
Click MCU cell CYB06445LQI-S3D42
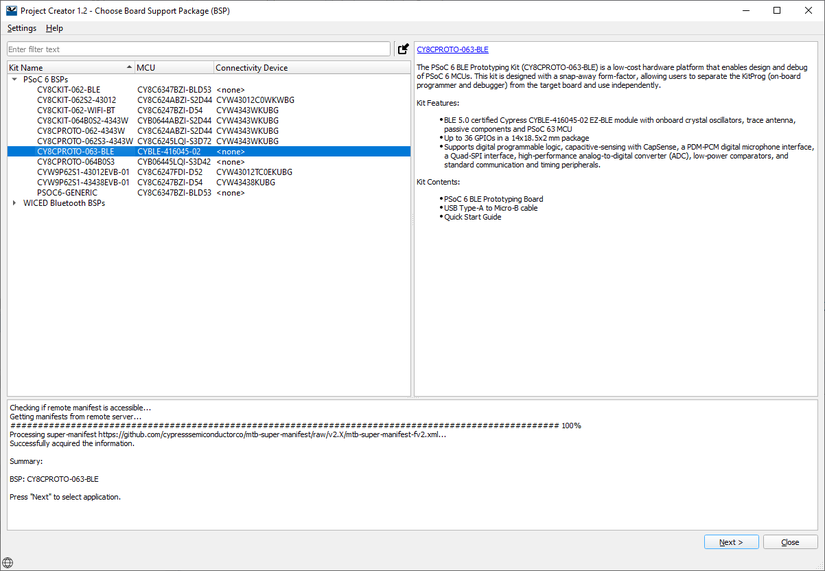coord(174,162)
